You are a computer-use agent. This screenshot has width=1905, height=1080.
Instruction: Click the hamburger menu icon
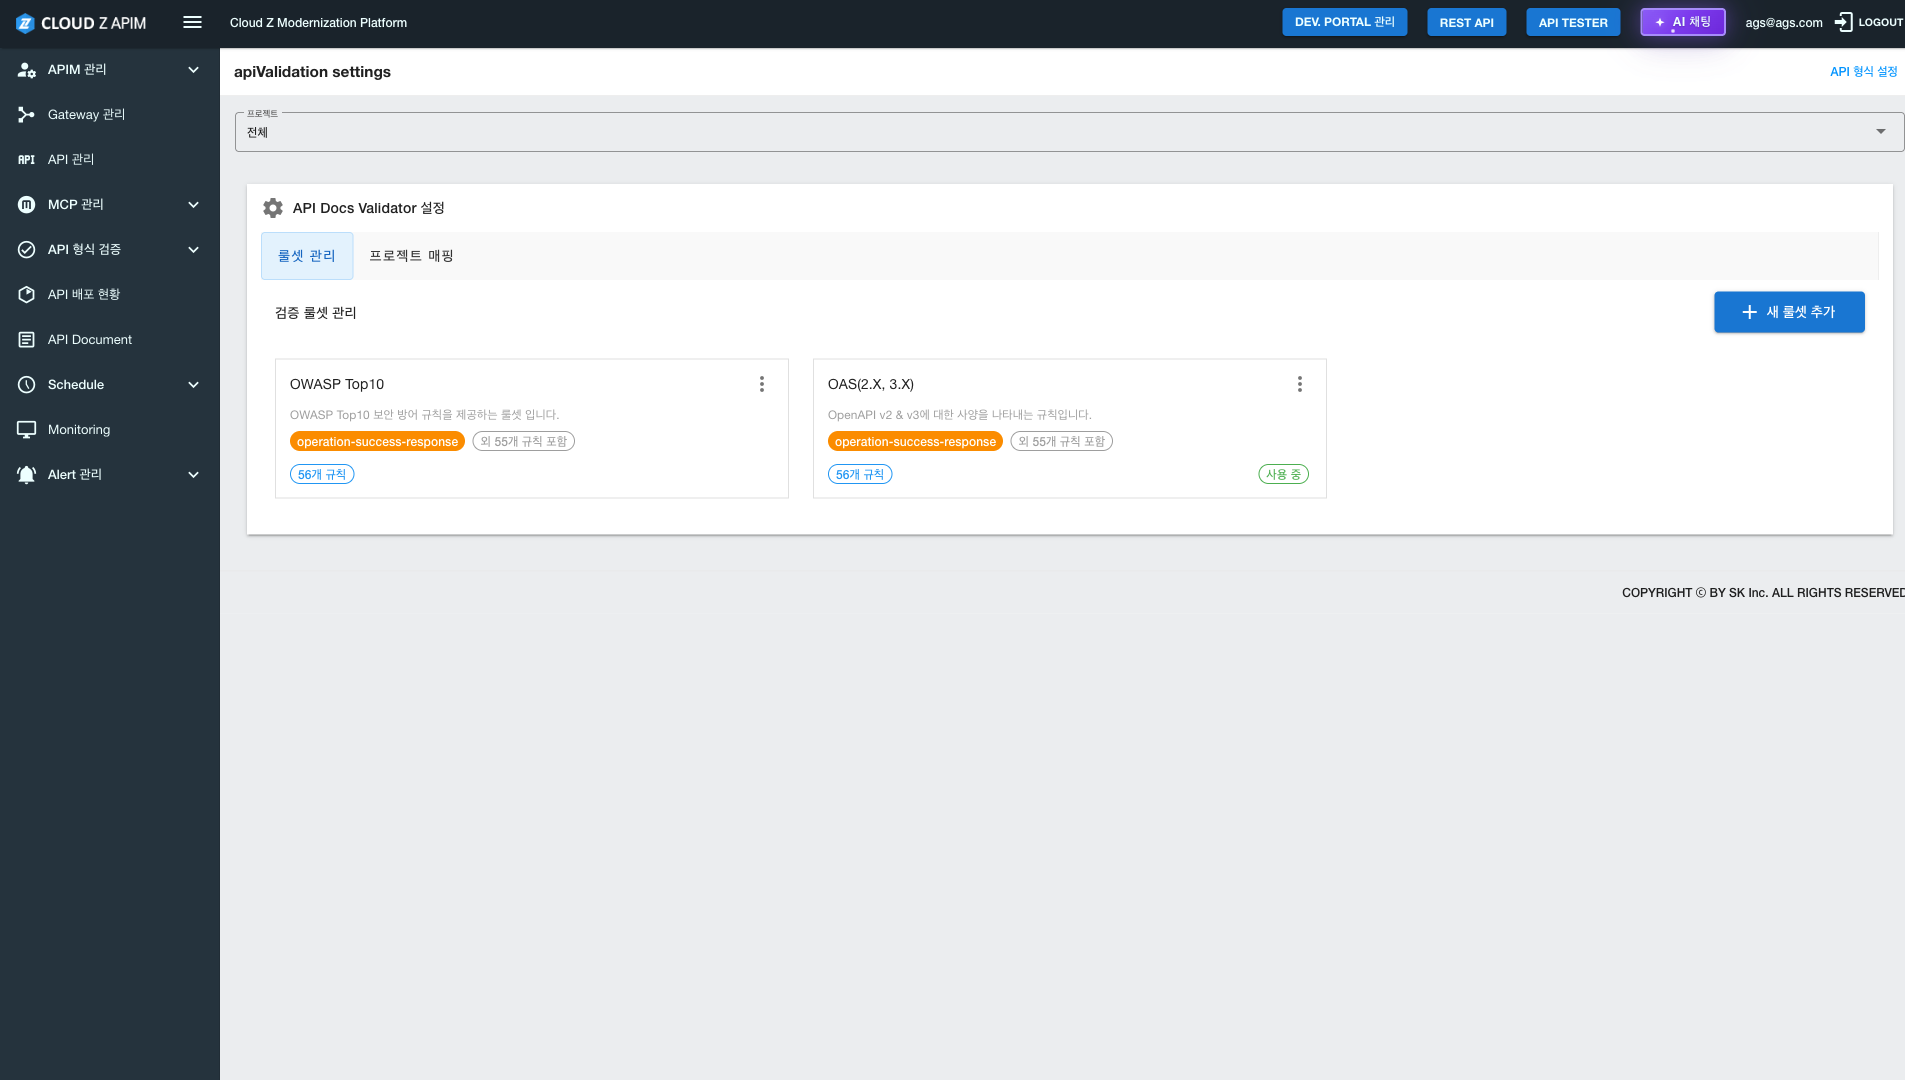click(192, 22)
